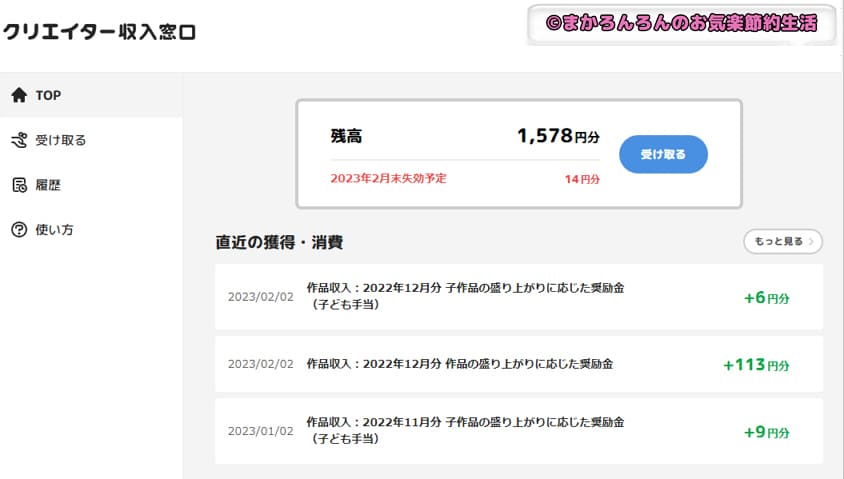Click the chevron arrow in もっと見る

point(811,241)
